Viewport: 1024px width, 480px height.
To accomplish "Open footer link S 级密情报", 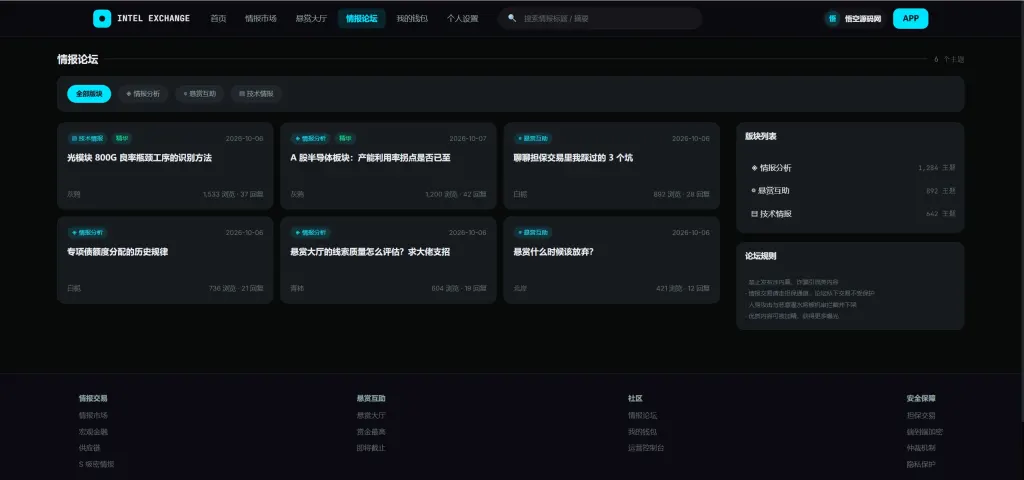I will (x=97, y=464).
